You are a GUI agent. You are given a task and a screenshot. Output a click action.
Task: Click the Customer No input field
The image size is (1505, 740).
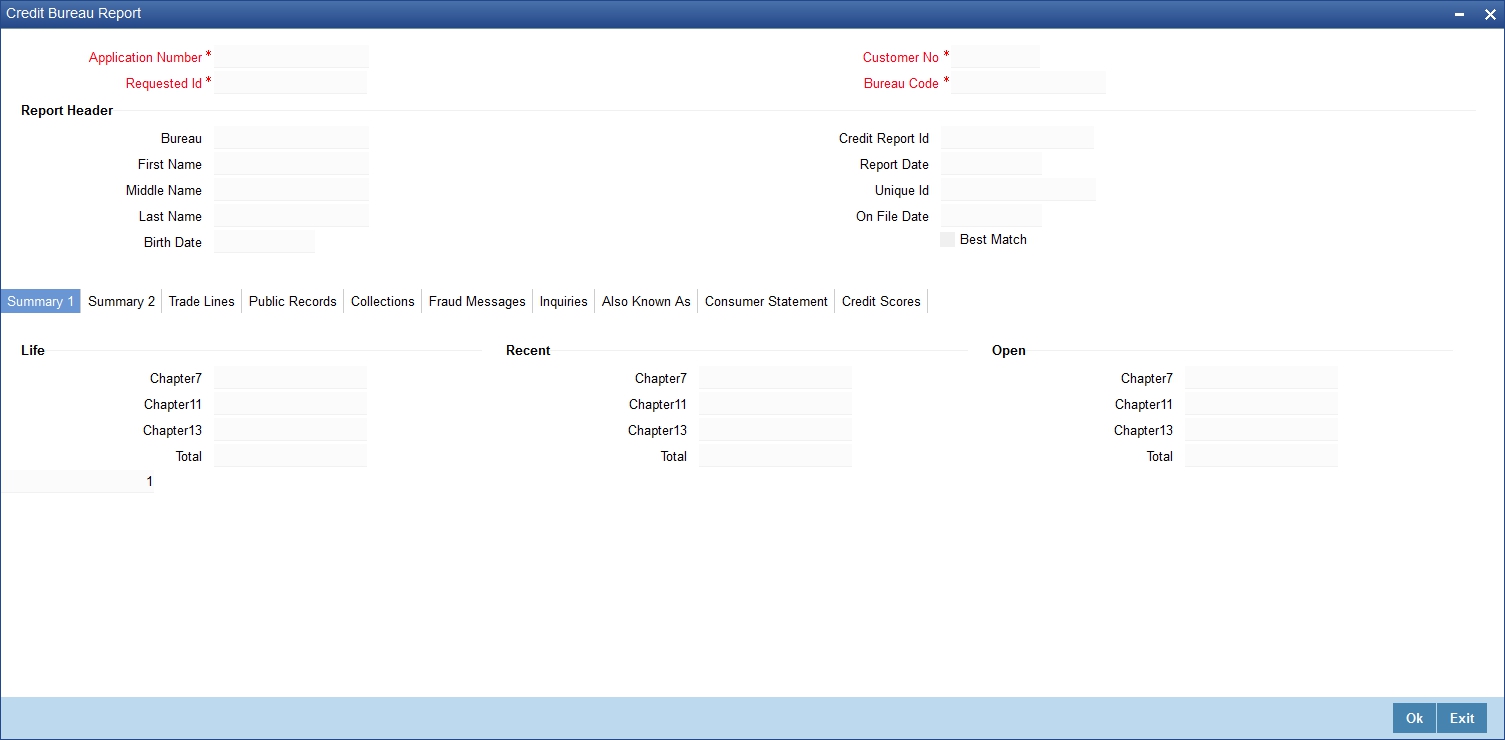click(x=996, y=57)
